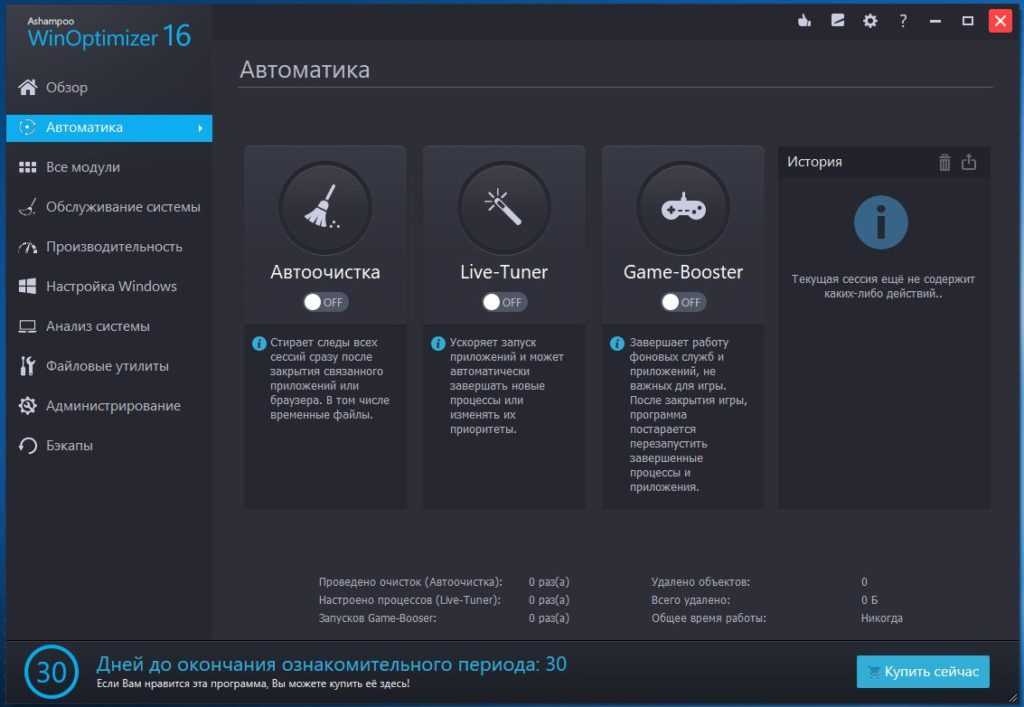
Task: Click the grid icon beside Все модули
Action: tap(27, 167)
